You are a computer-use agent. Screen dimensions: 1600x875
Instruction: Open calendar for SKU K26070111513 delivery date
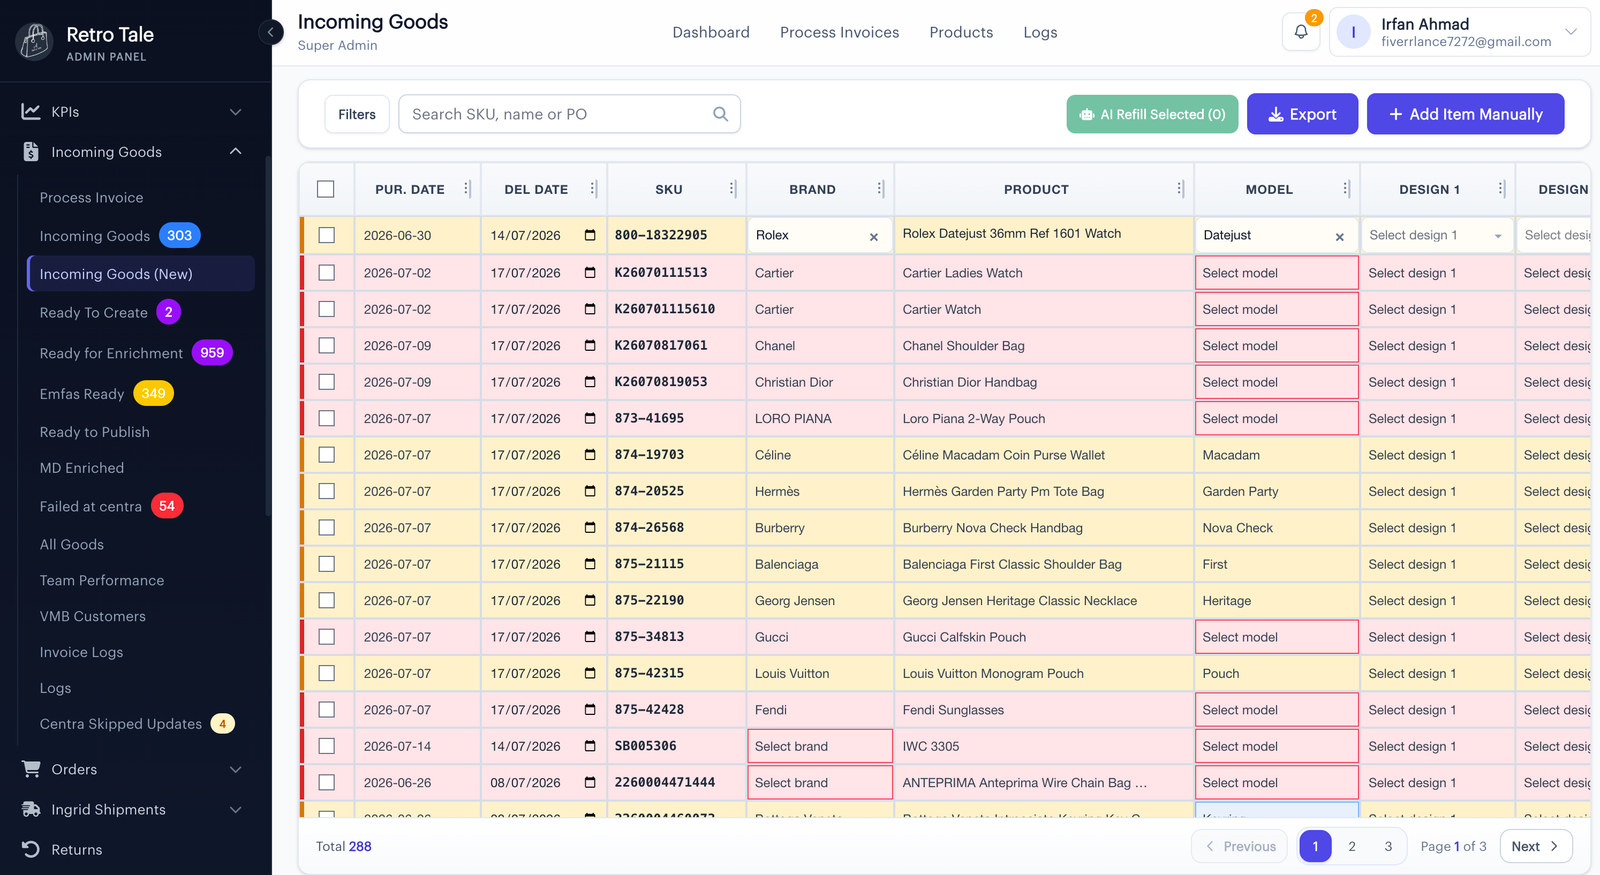590,273
